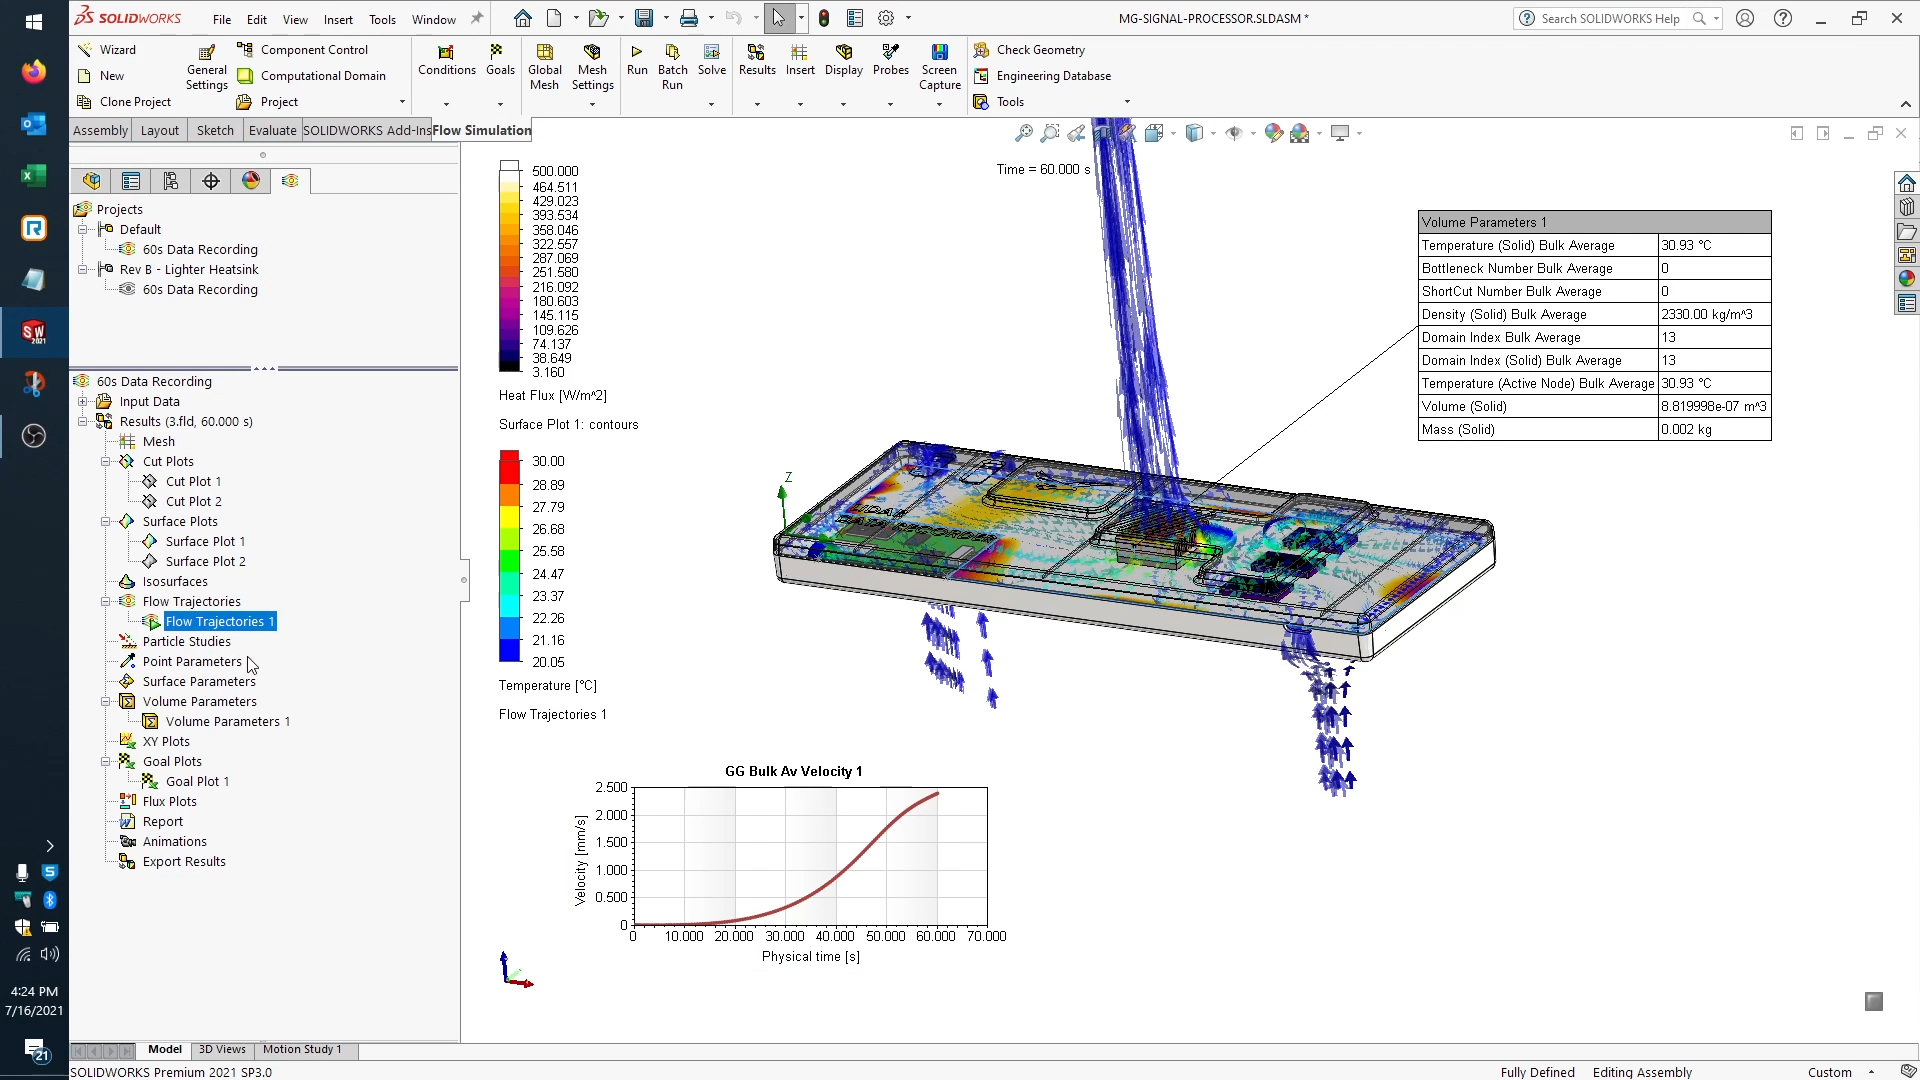This screenshot has height=1080, width=1920.
Task: Open Appearances pane in the task pane
Action: (x=1907, y=279)
